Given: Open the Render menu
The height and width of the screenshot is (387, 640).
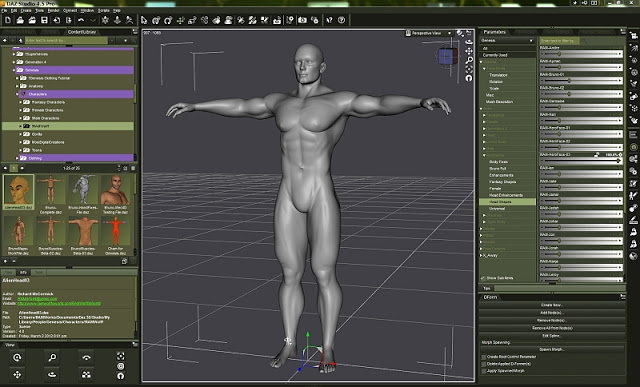Looking at the screenshot, I should (53, 10).
